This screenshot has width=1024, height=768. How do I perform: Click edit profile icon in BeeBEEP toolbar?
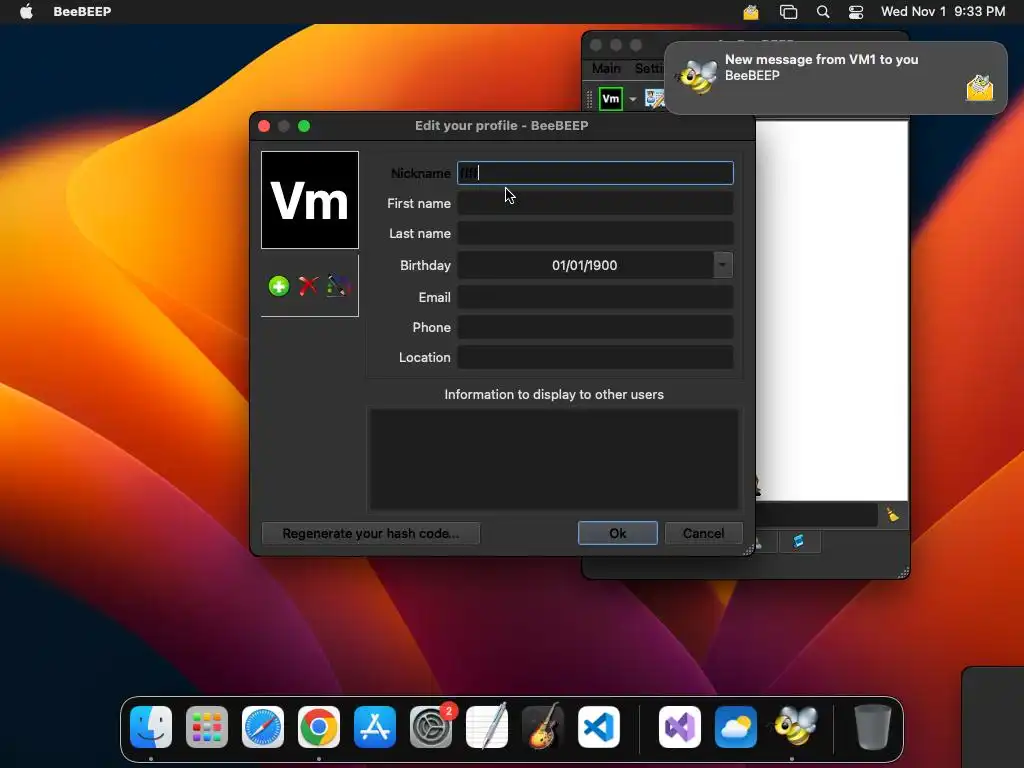(x=654, y=99)
